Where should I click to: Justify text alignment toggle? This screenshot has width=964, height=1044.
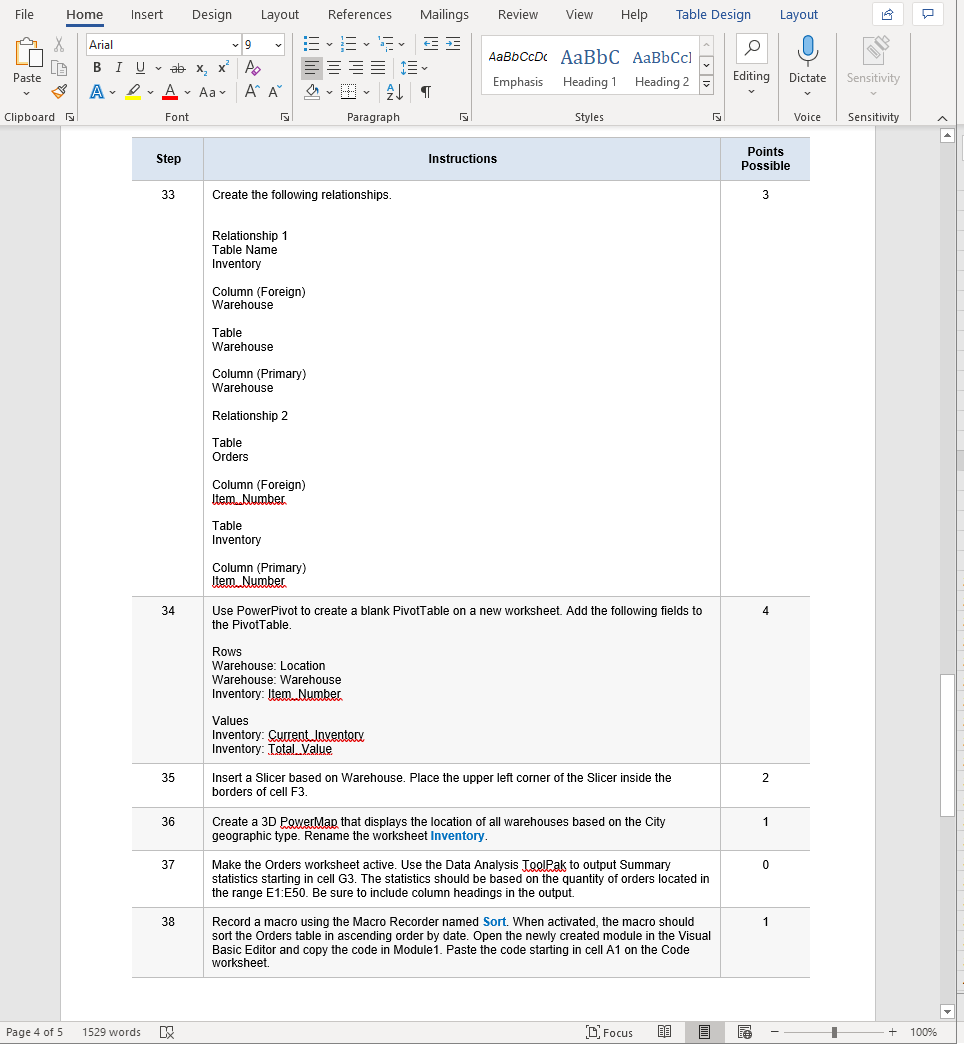click(377, 68)
